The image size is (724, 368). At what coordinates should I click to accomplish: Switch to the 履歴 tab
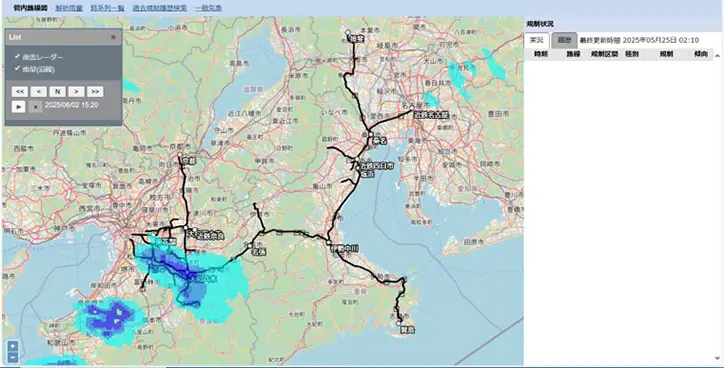coord(564,40)
